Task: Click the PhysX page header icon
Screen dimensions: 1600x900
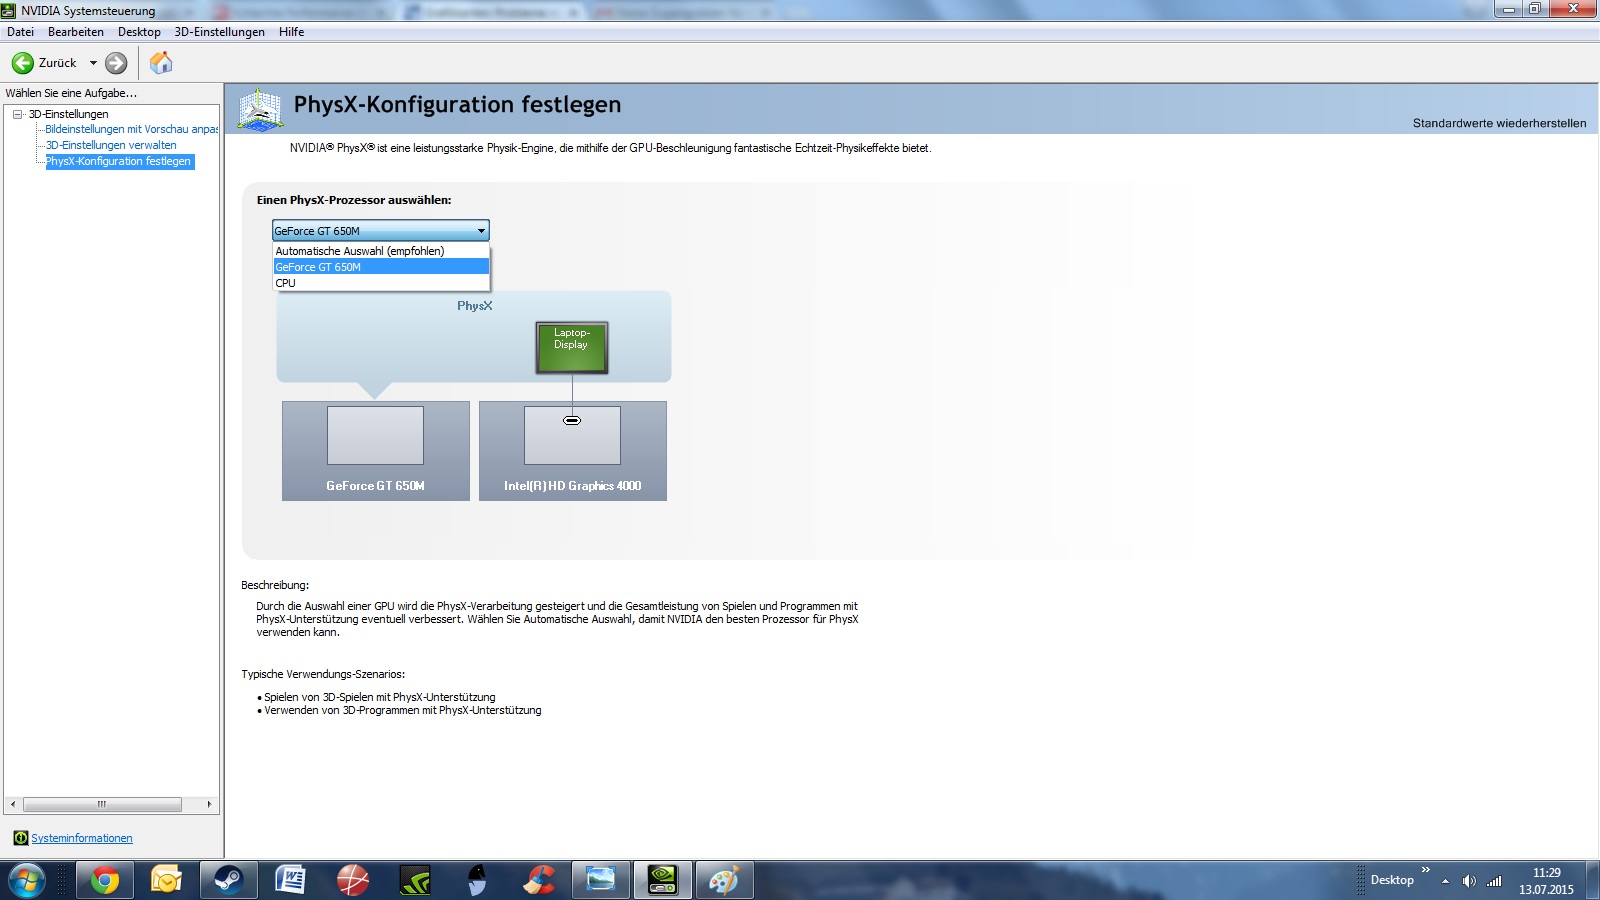Action: 261,110
